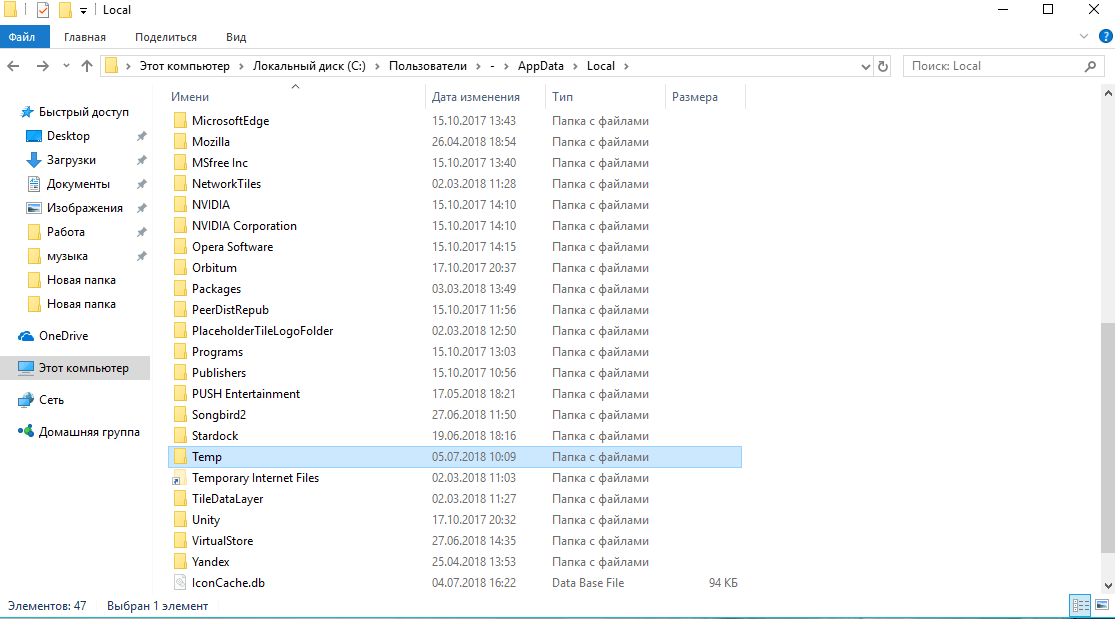
Task: Open the quick access toolbar customize dropdown
Action: 83,11
